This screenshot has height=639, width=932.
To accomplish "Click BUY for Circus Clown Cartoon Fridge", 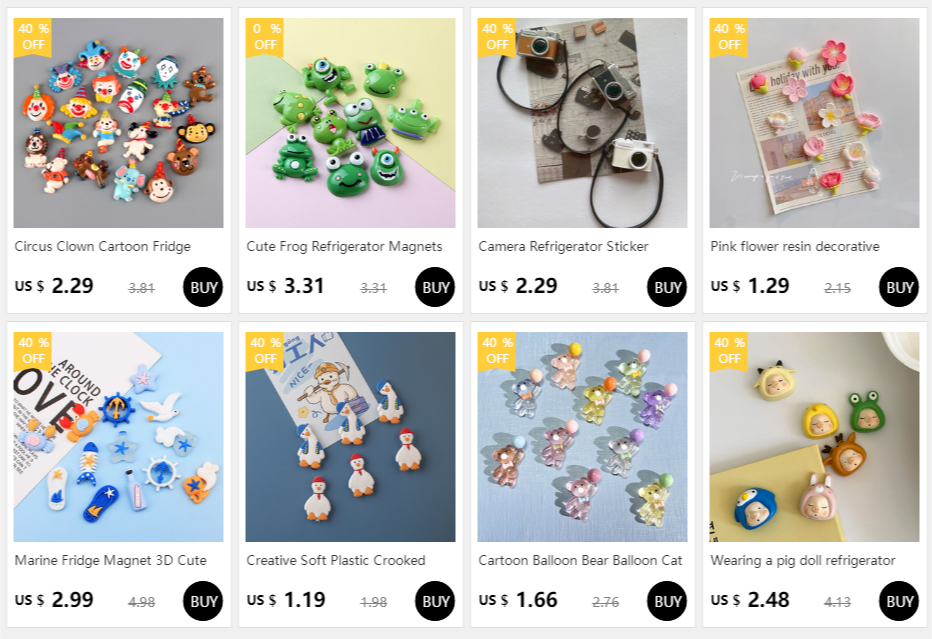I will 203,287.
